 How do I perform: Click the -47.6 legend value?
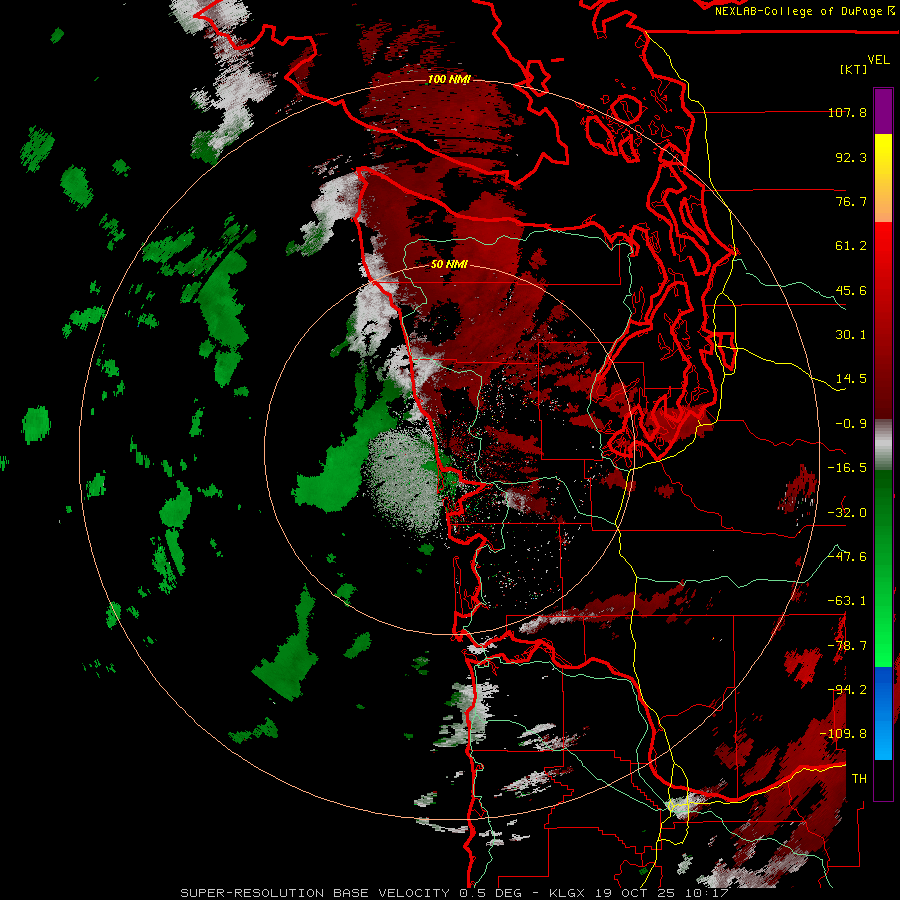847,557
